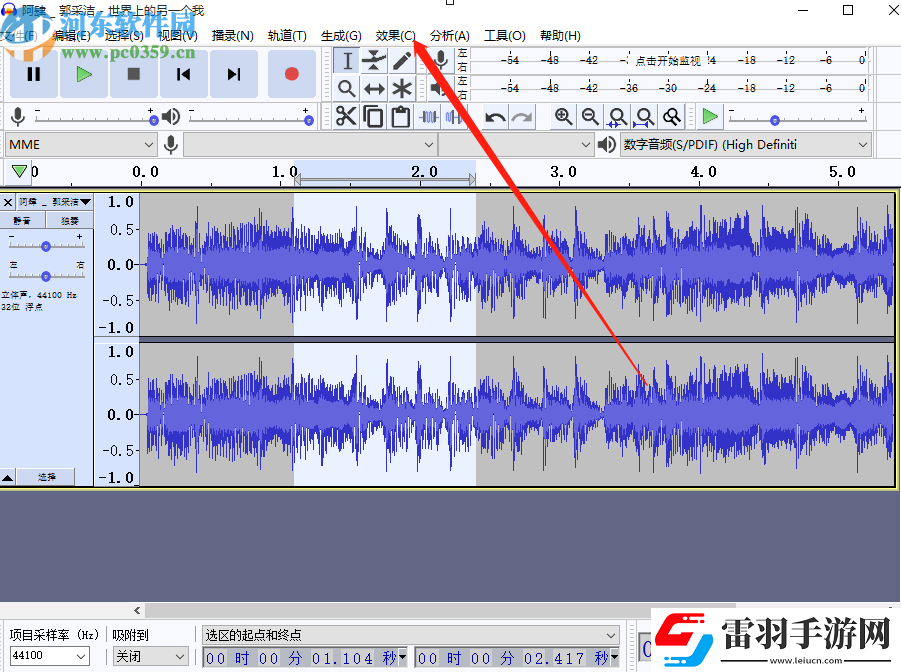This screenshot has width=901, height=672.
Task: Open the 分析(A) menu
Action: [449, 36]
